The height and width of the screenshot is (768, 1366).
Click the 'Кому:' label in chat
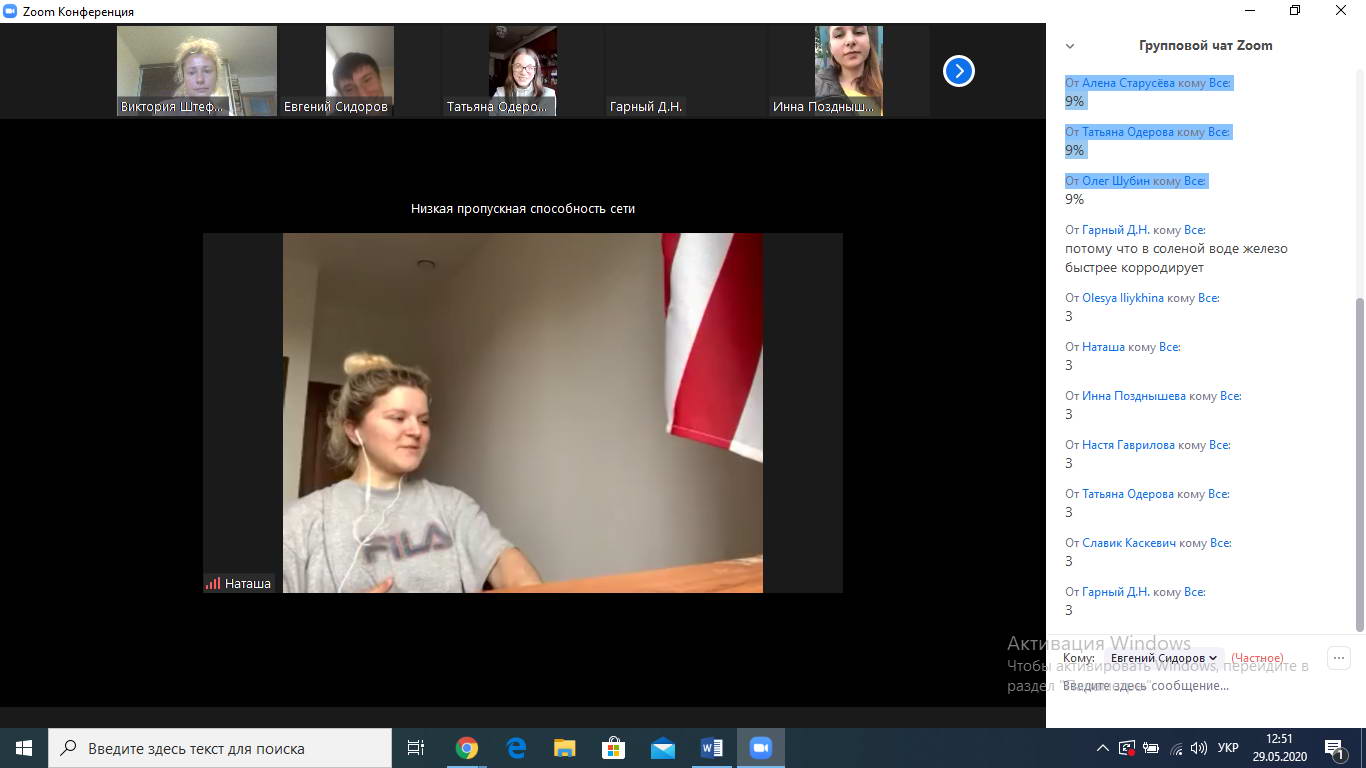tap(1079, 658)
